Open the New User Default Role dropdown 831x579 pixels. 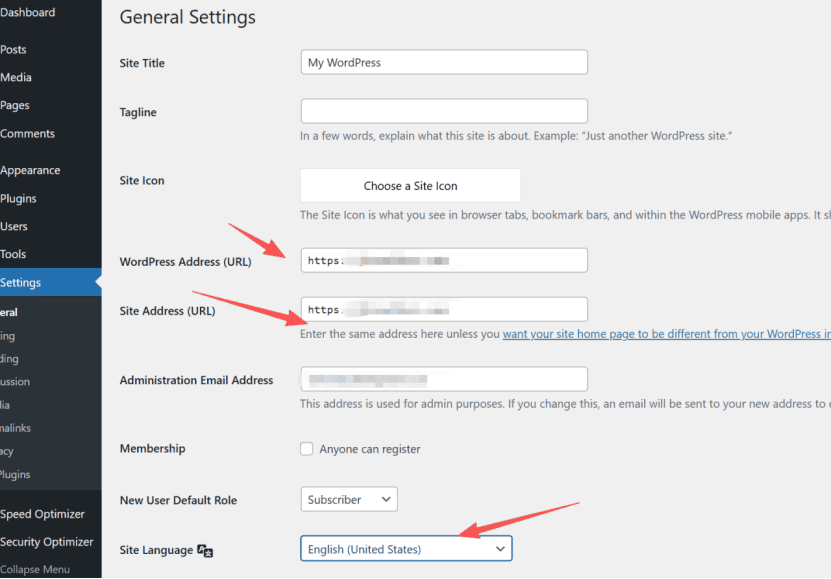tap(349, 500)
